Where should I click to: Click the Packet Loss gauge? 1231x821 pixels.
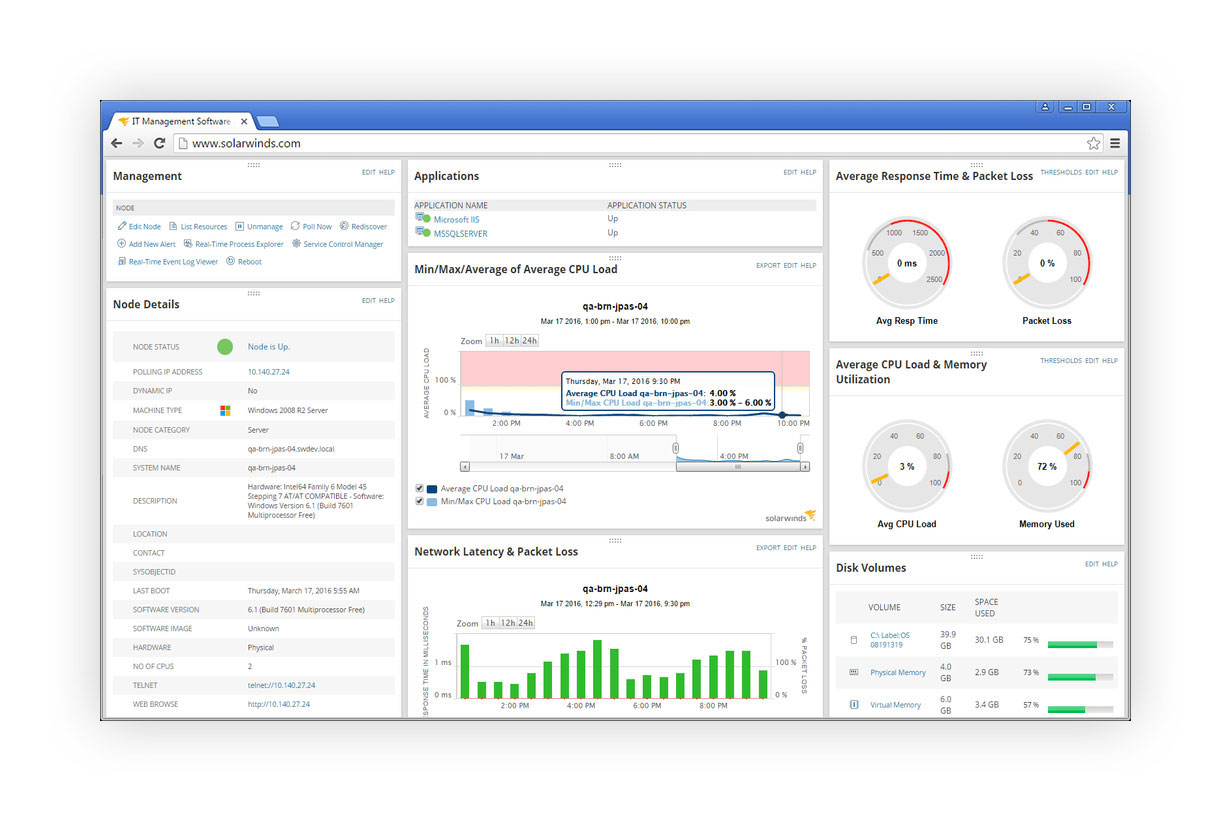[x=1047, y=263]
